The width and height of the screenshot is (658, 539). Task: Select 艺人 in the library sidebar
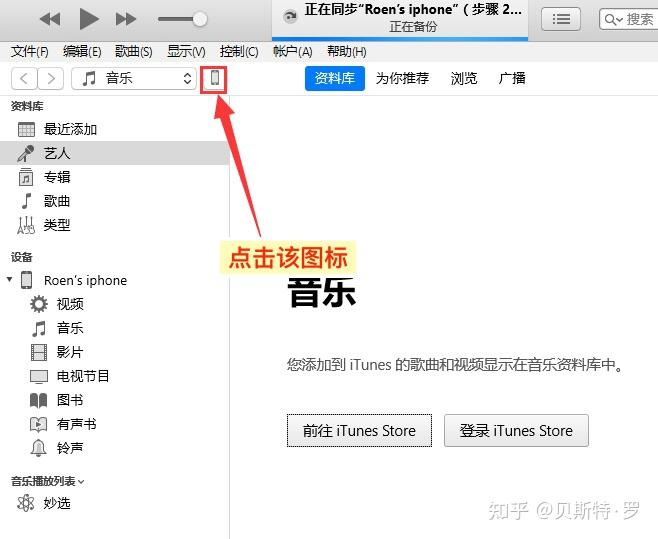115,153
